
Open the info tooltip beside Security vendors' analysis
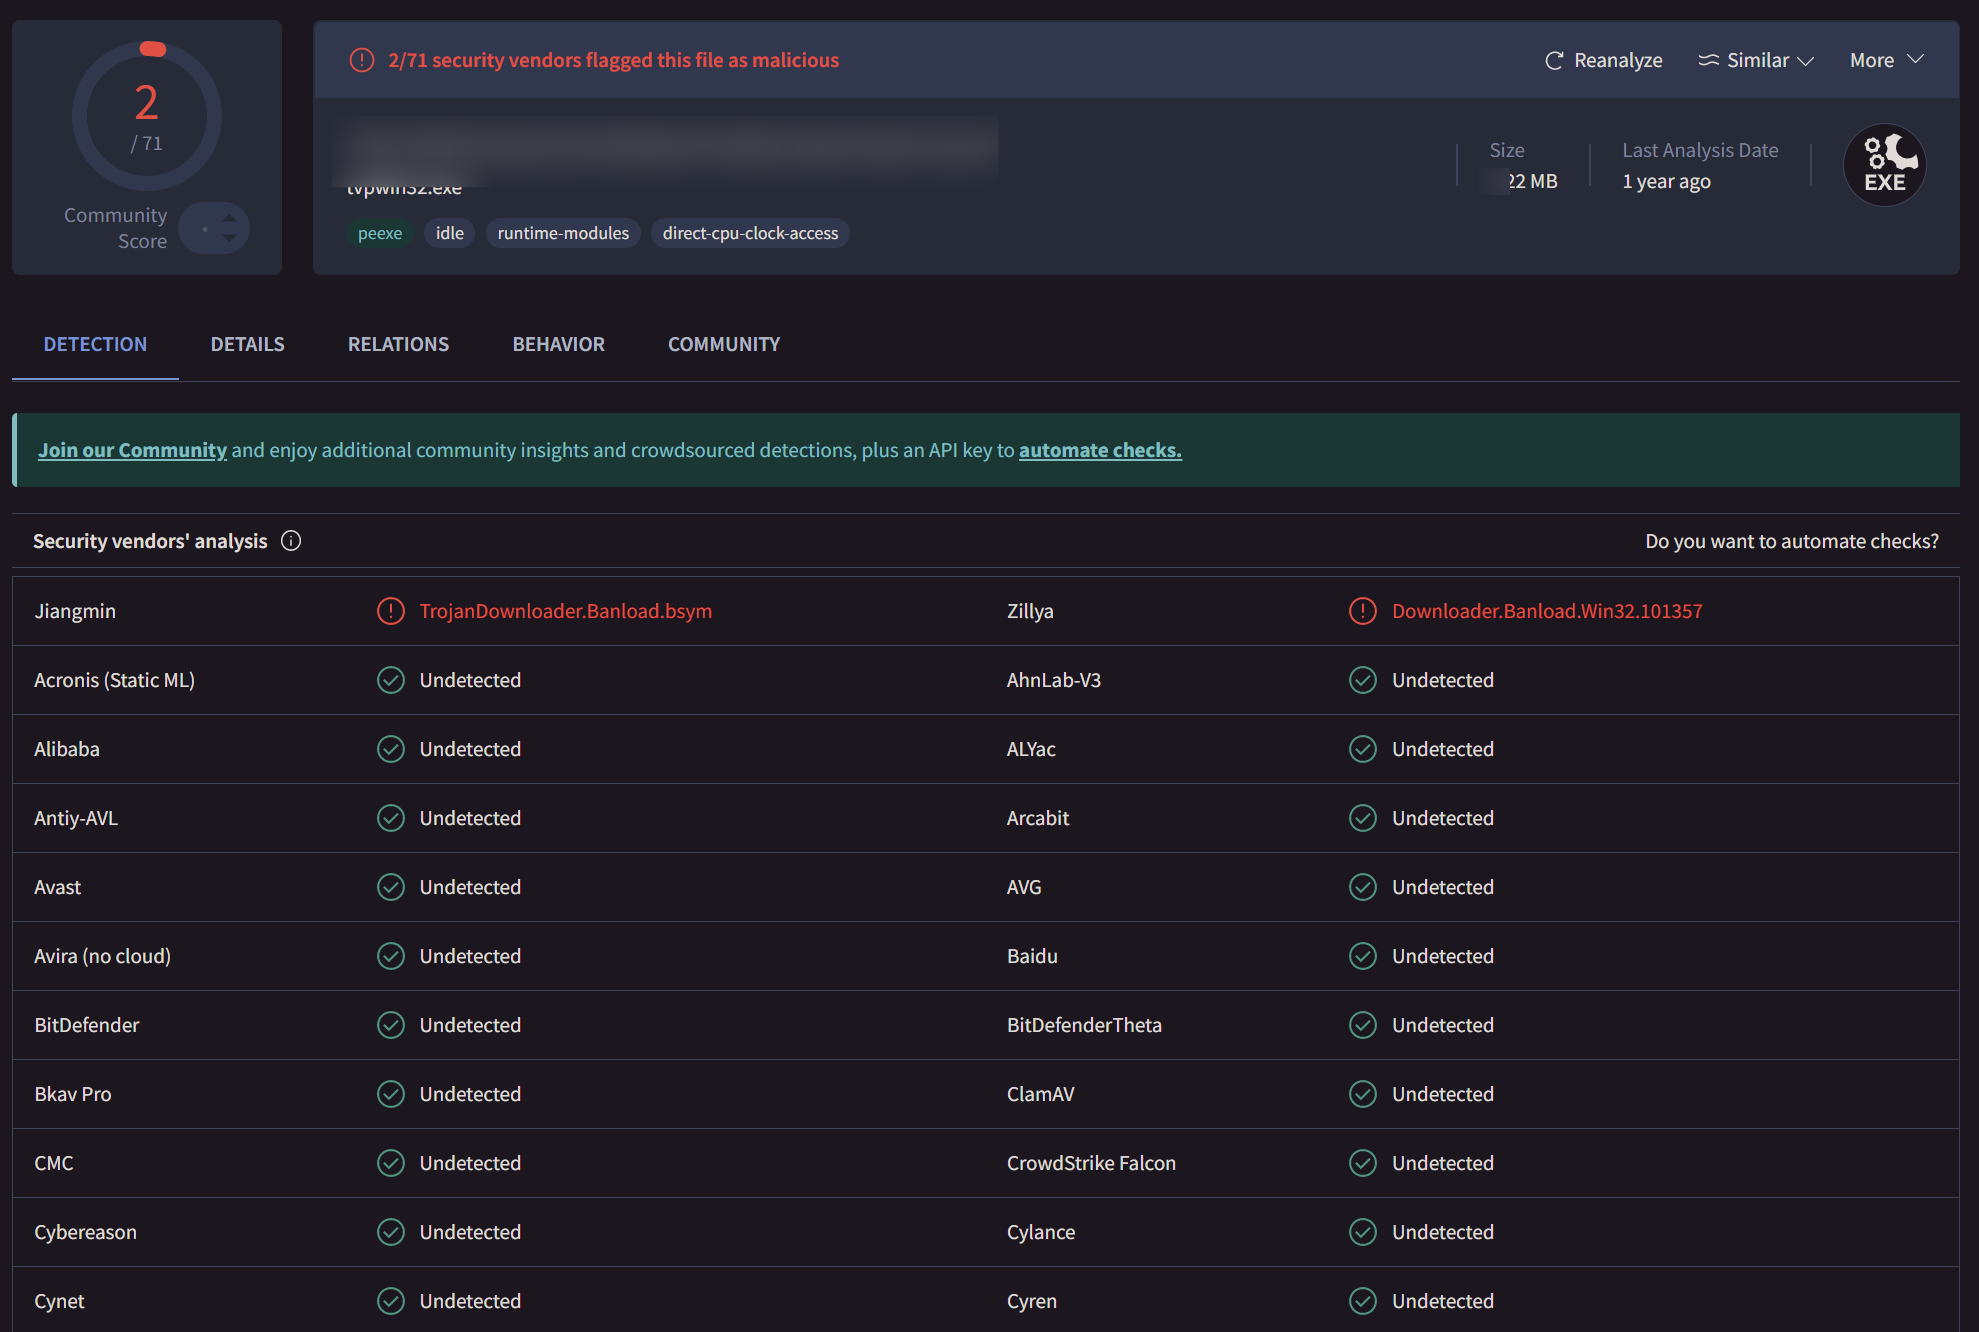(x=291, y=541)
